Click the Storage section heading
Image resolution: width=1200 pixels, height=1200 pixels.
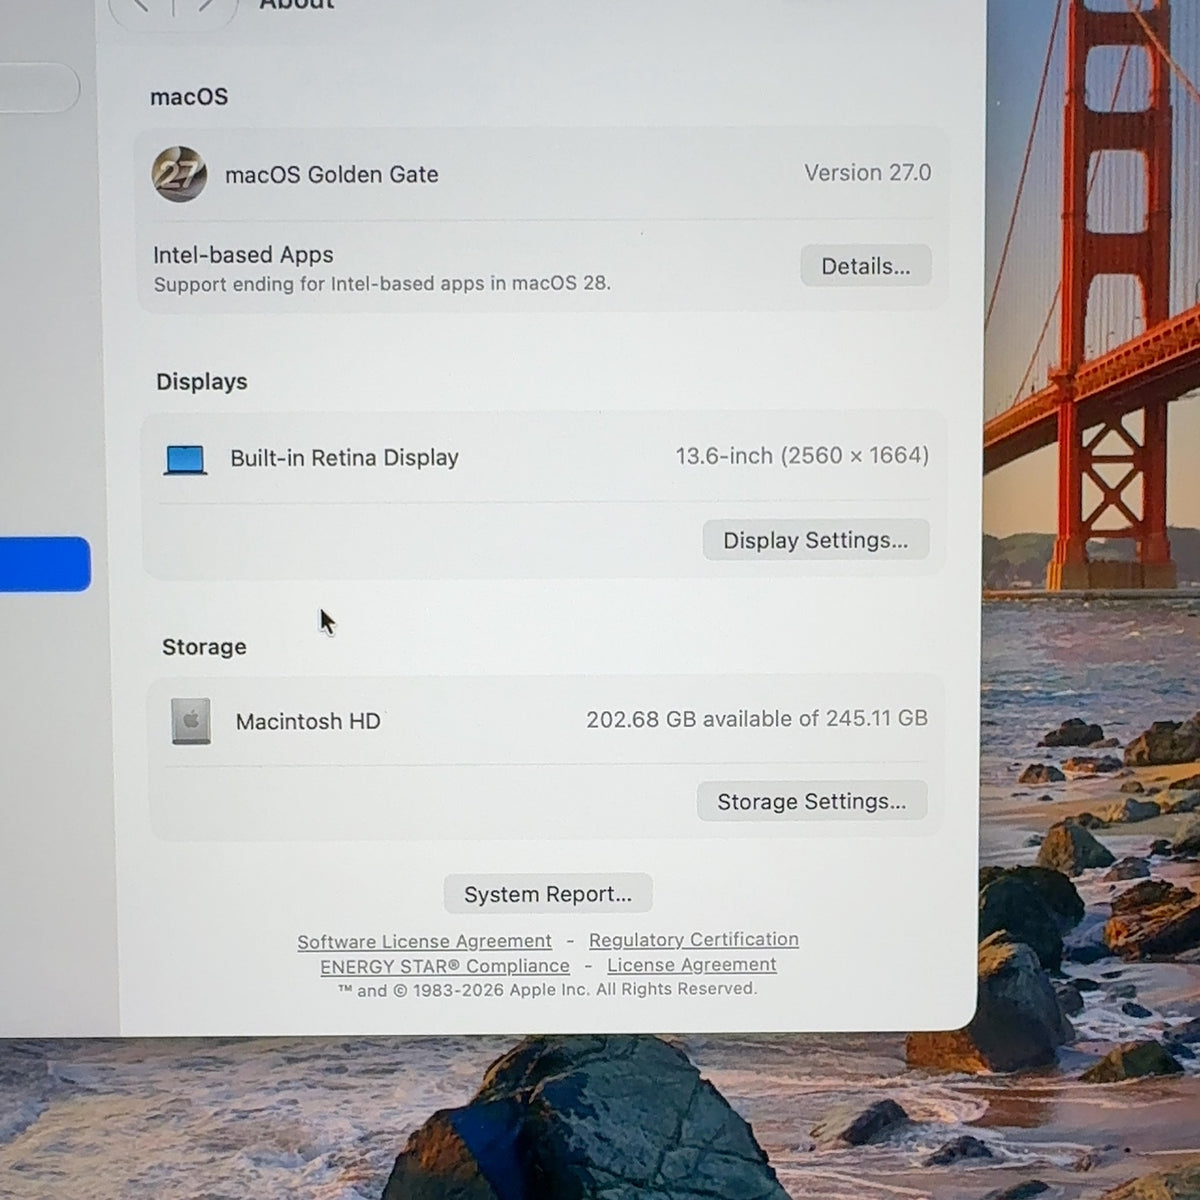click(204, 647)
